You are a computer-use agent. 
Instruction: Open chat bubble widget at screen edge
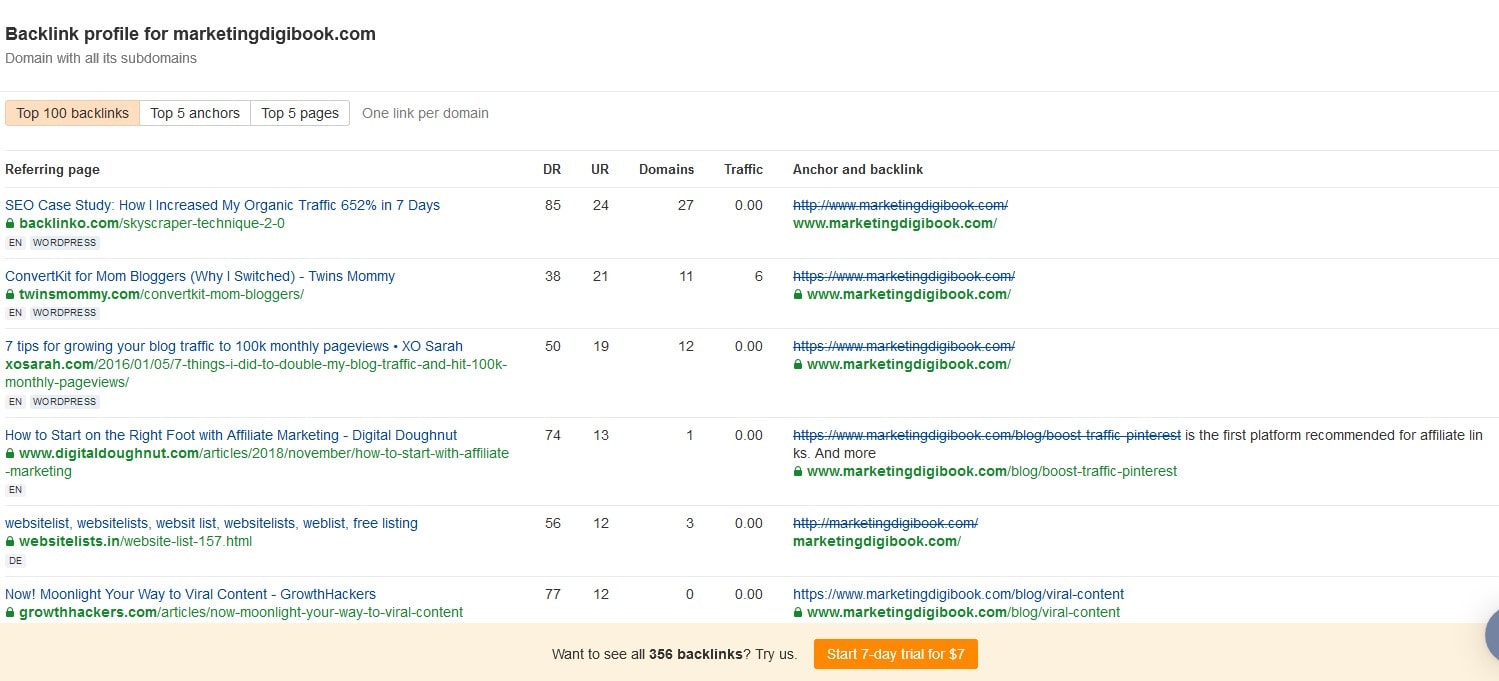coord(1492,633)
